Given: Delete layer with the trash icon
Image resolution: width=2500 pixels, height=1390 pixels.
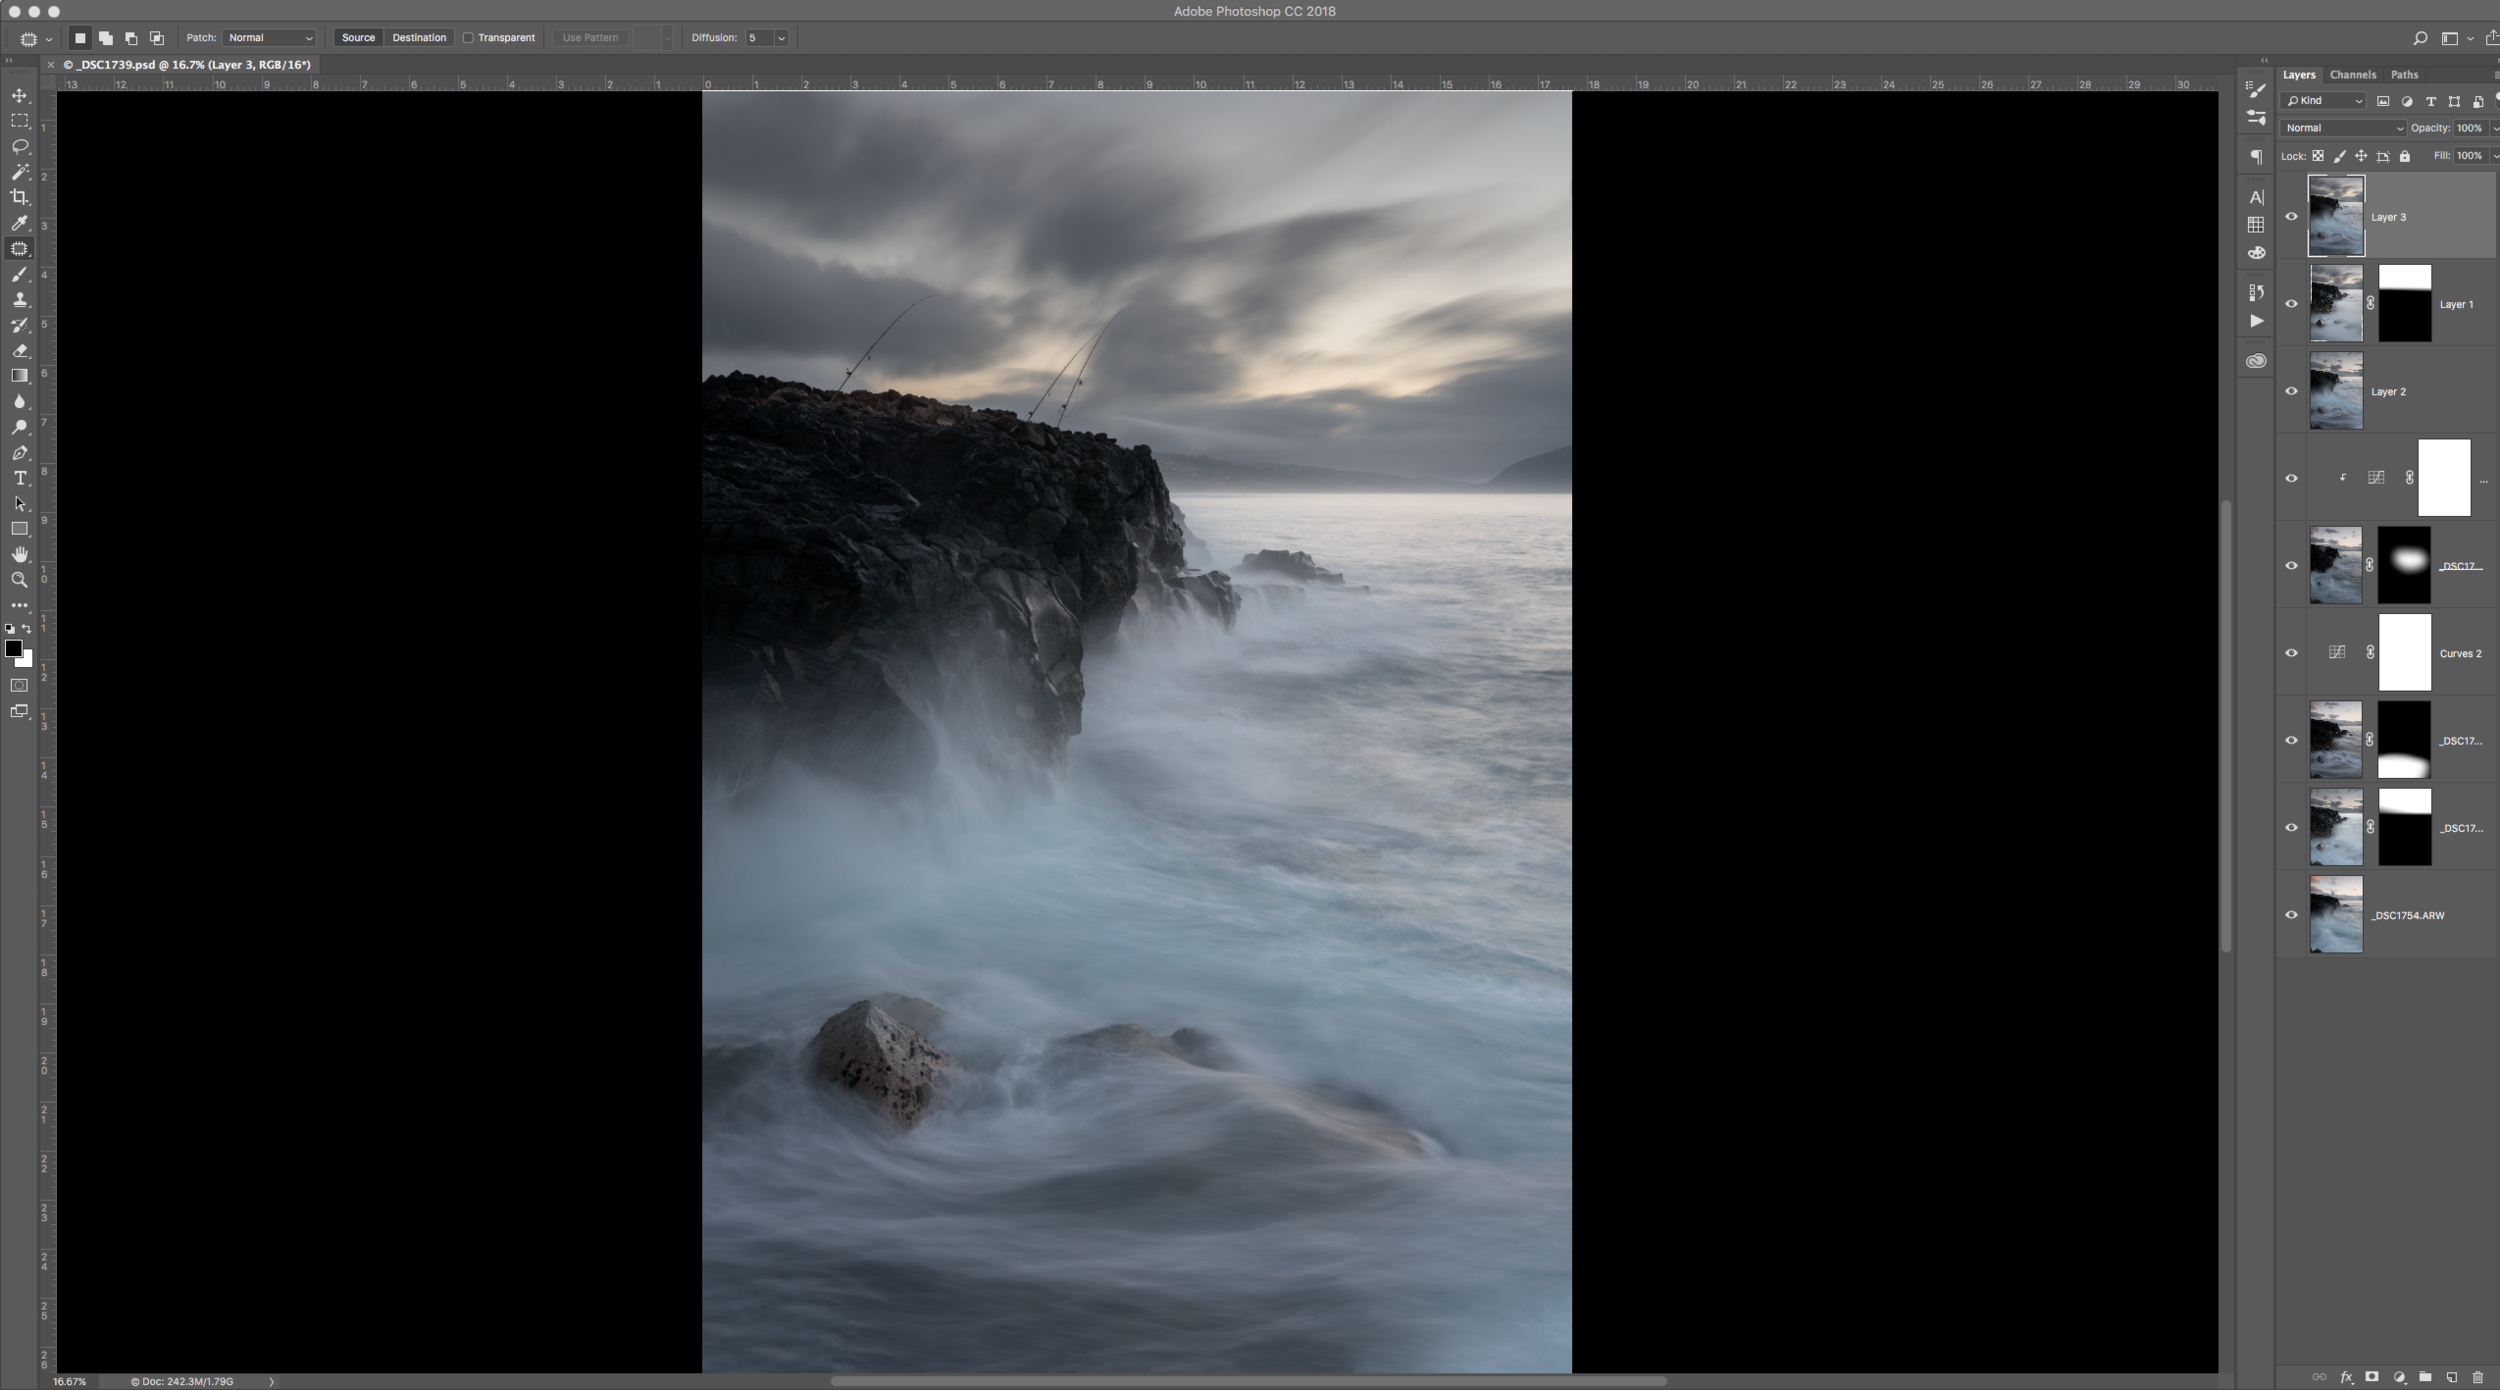Looking at the screenshot, I should 2478,1377.
